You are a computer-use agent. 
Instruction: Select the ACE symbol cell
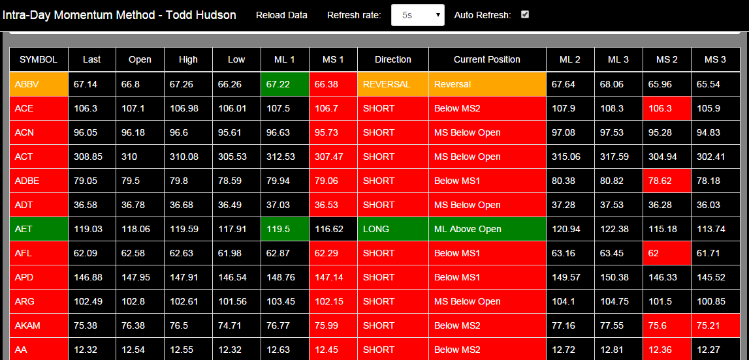(39, 108)
